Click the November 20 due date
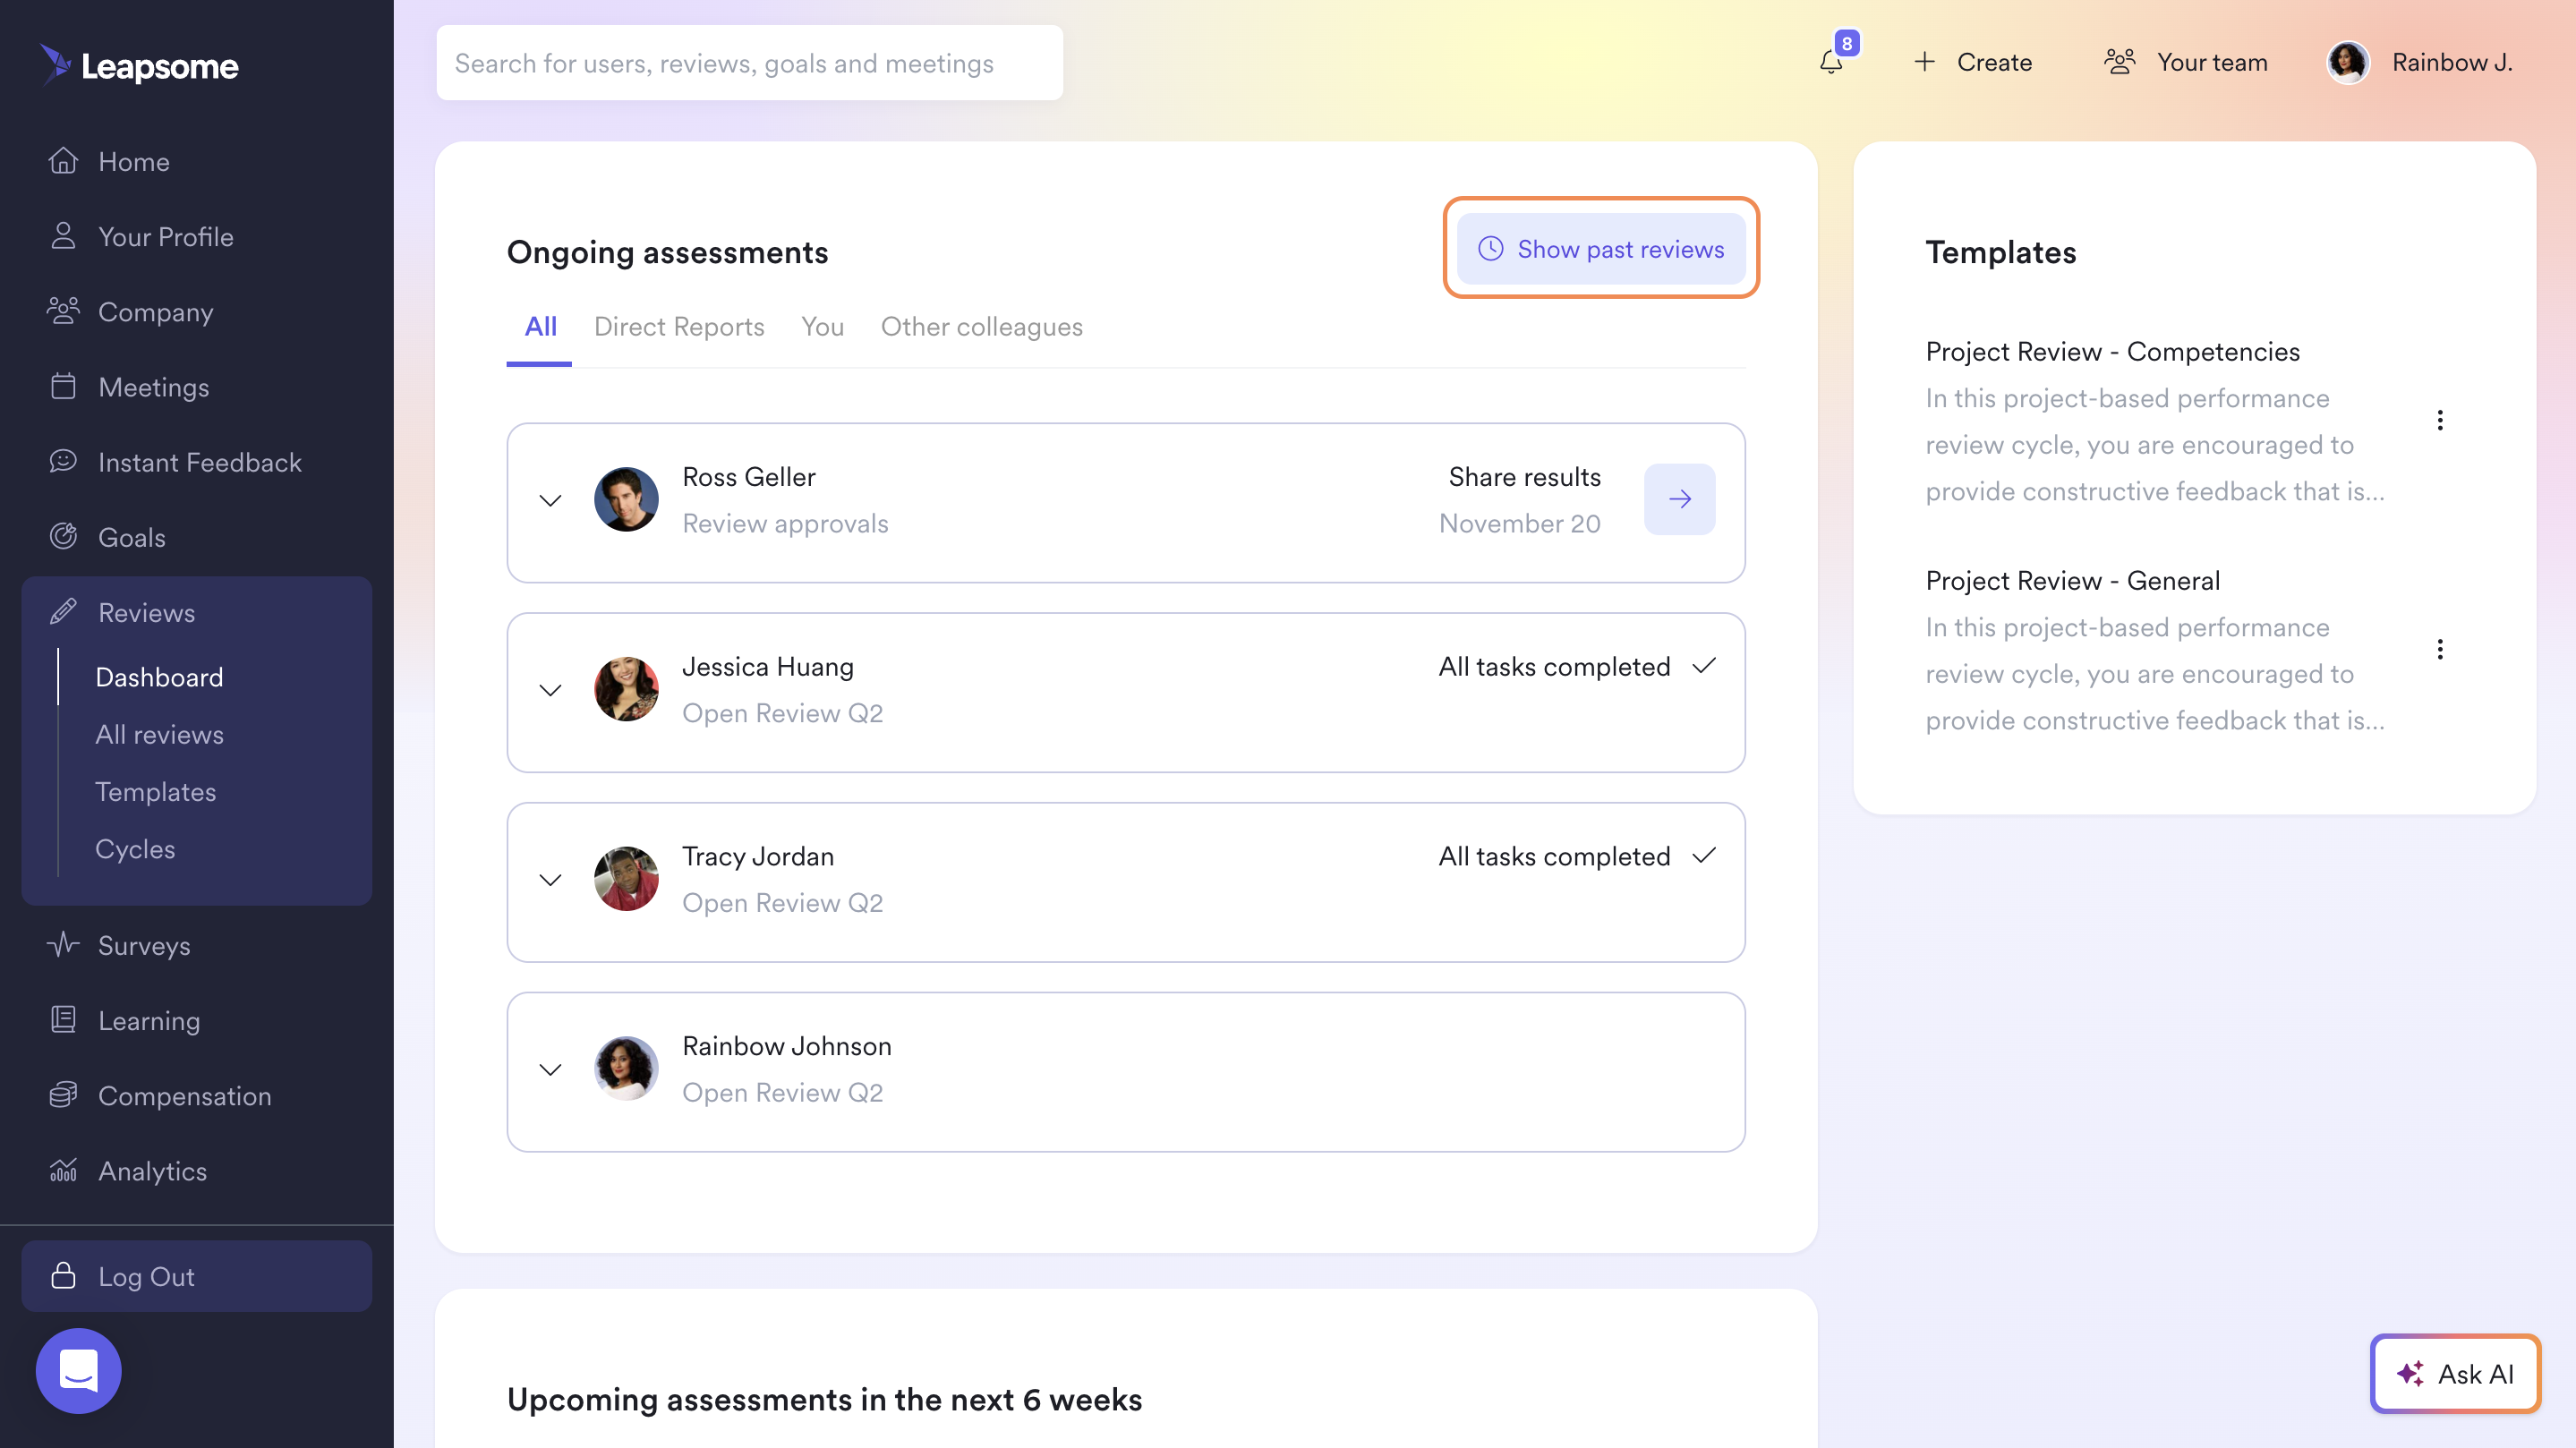 coord(1519,523)
